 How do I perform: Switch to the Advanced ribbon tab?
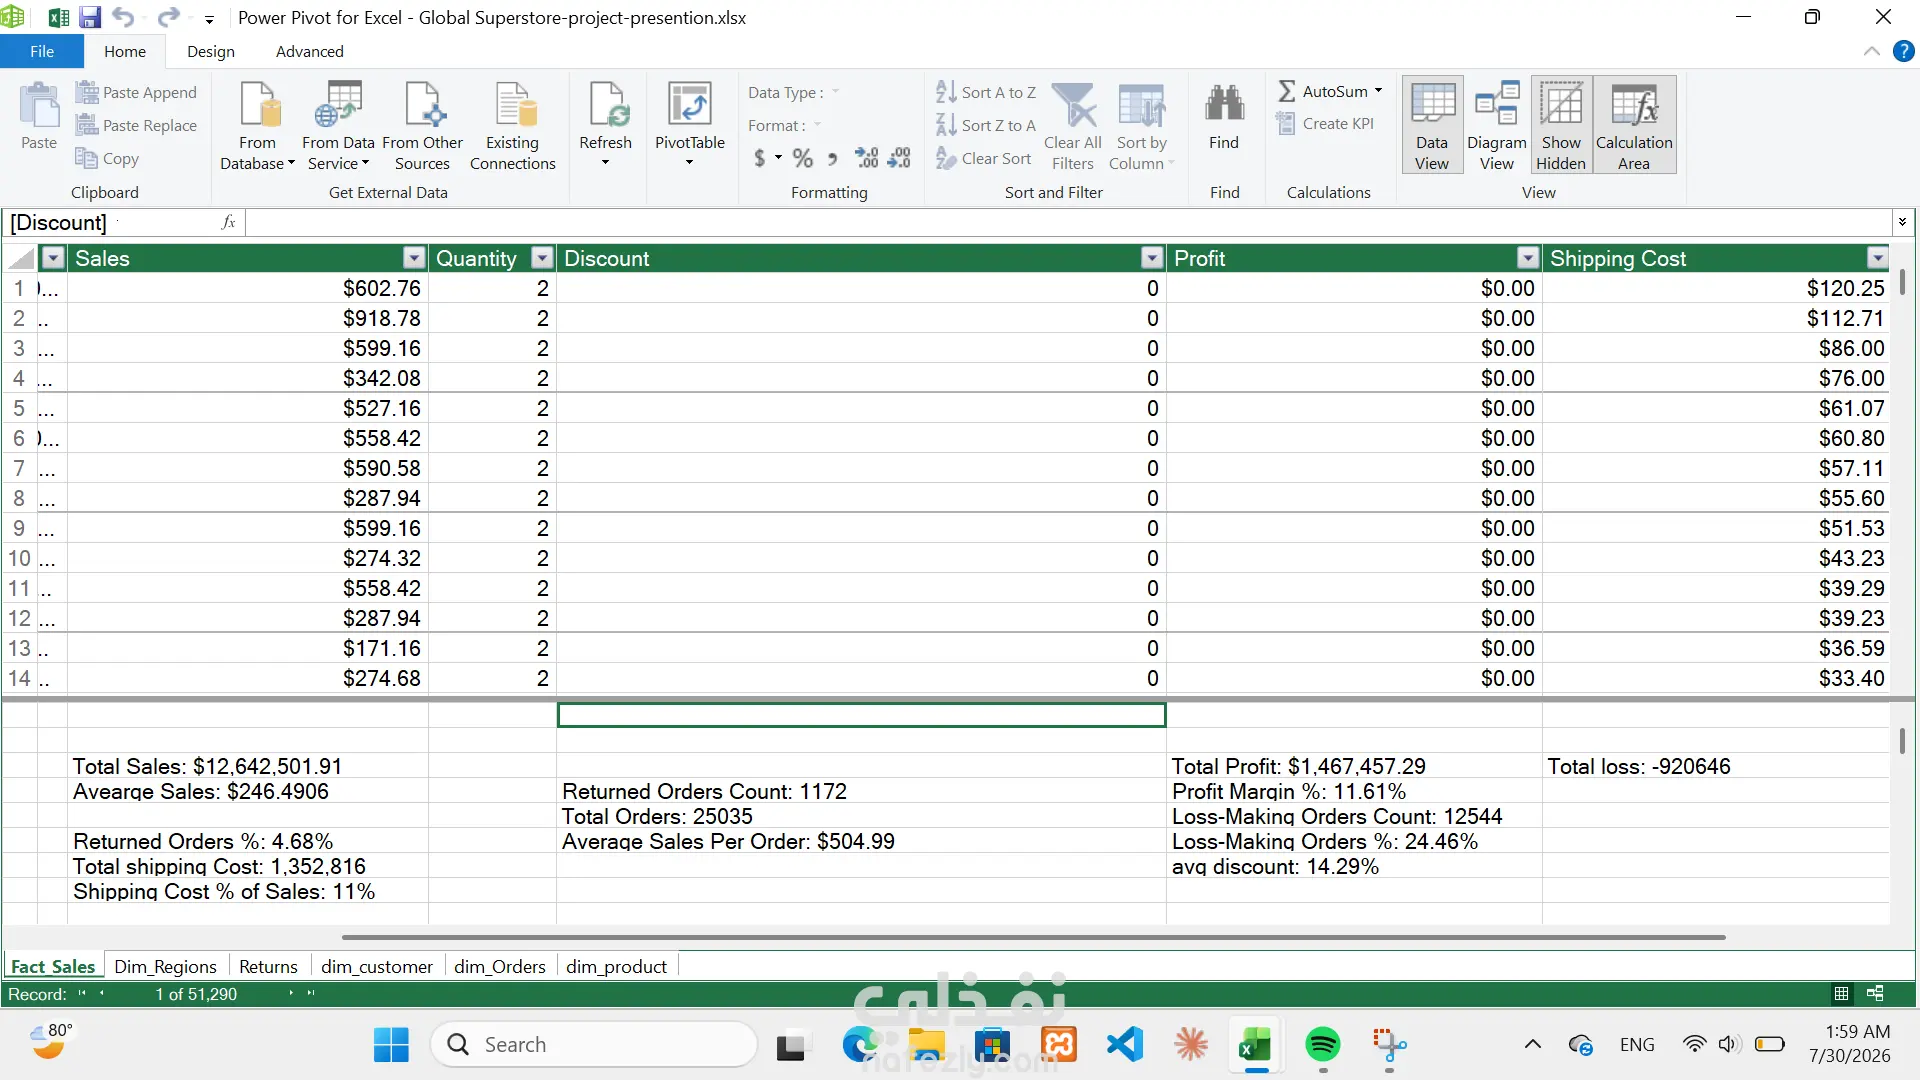(x=310, y=51)
